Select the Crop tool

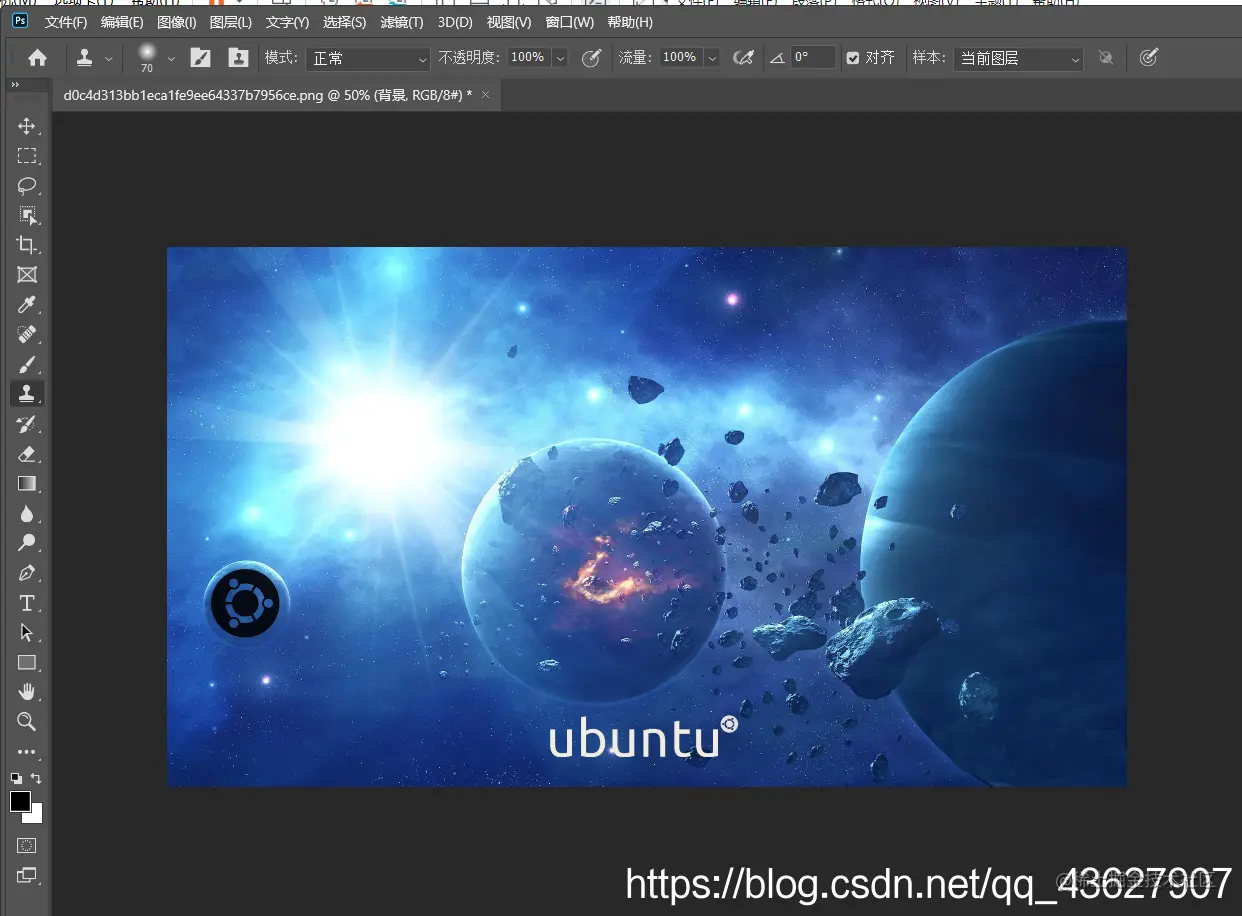27,245
